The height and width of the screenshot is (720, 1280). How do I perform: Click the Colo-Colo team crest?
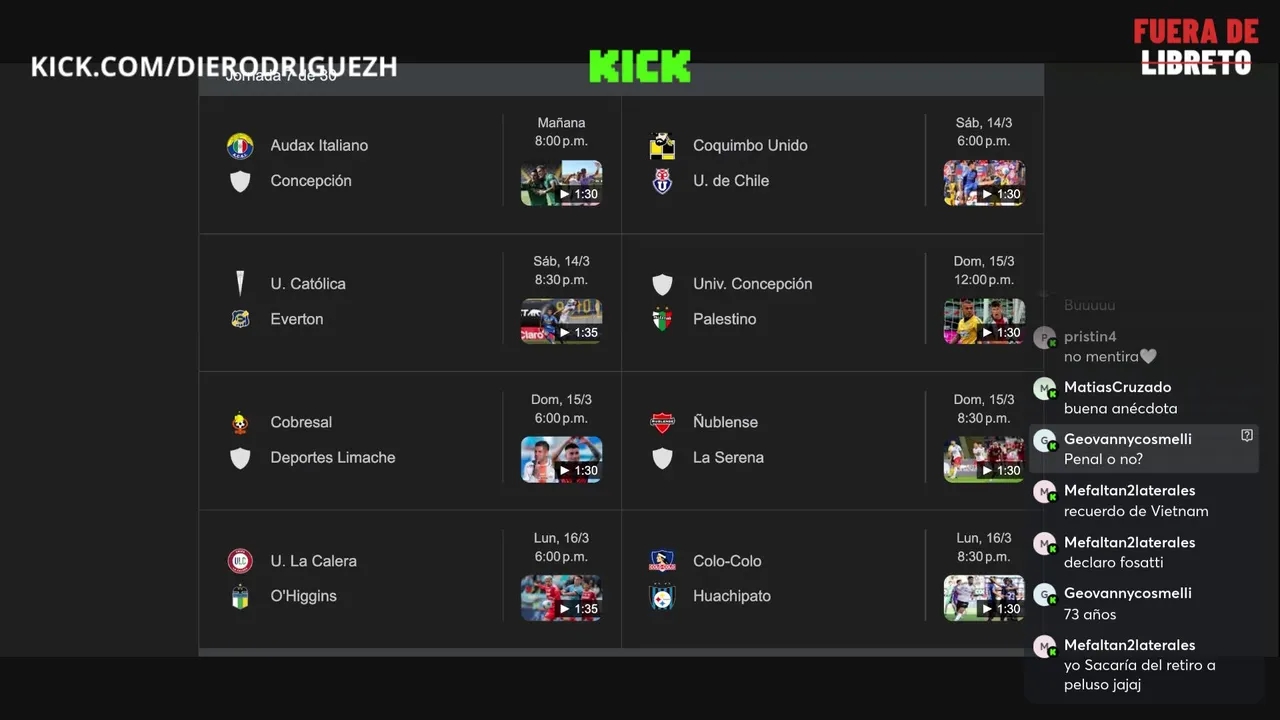(x=662, y=561)
